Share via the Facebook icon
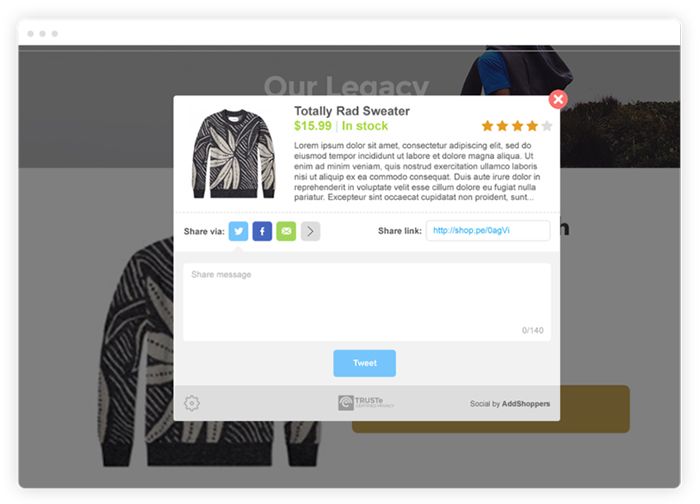The image size is (700, 504). (262, 231)
